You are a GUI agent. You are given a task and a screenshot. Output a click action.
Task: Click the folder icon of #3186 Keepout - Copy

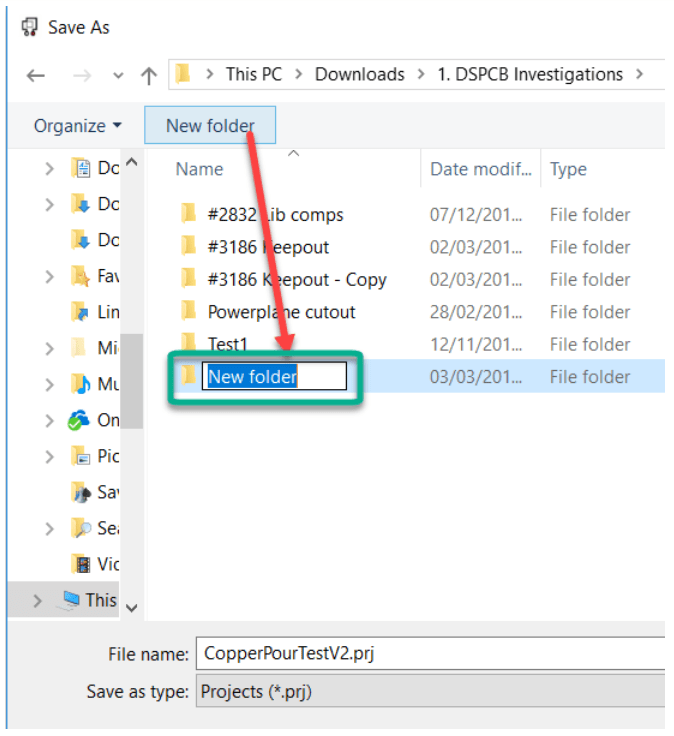[x=189, y=278]
